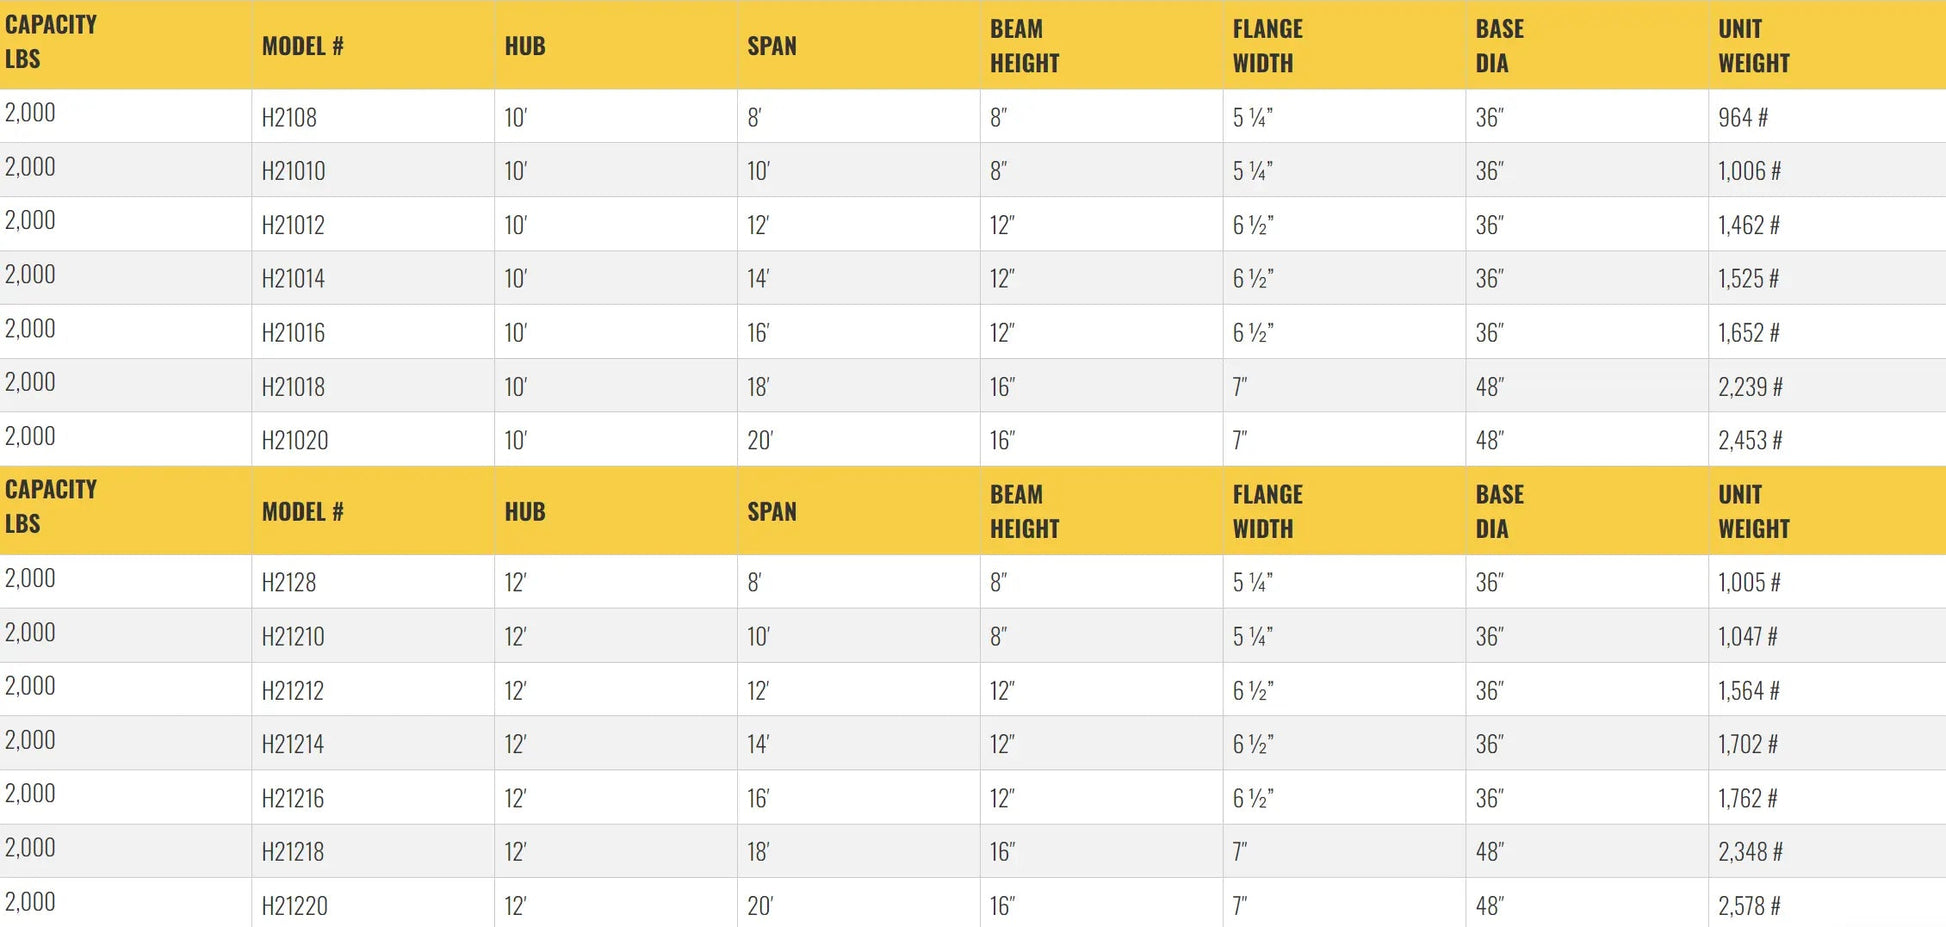This screenshot has width=1946, height=927.
Task: Select the H21018 model cell
Action: [293, 387]
